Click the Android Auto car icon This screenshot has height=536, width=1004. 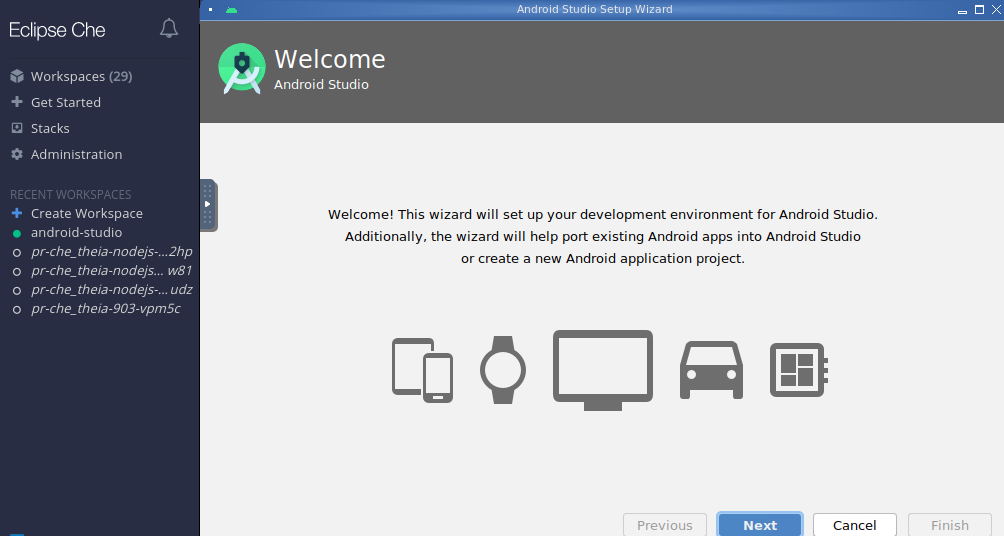tap(711, 370)
